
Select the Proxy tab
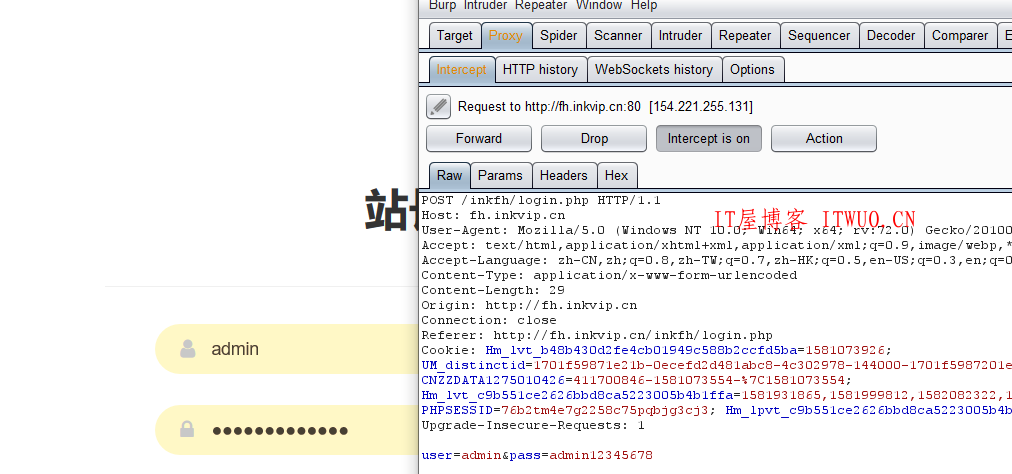tap(506, 36)
